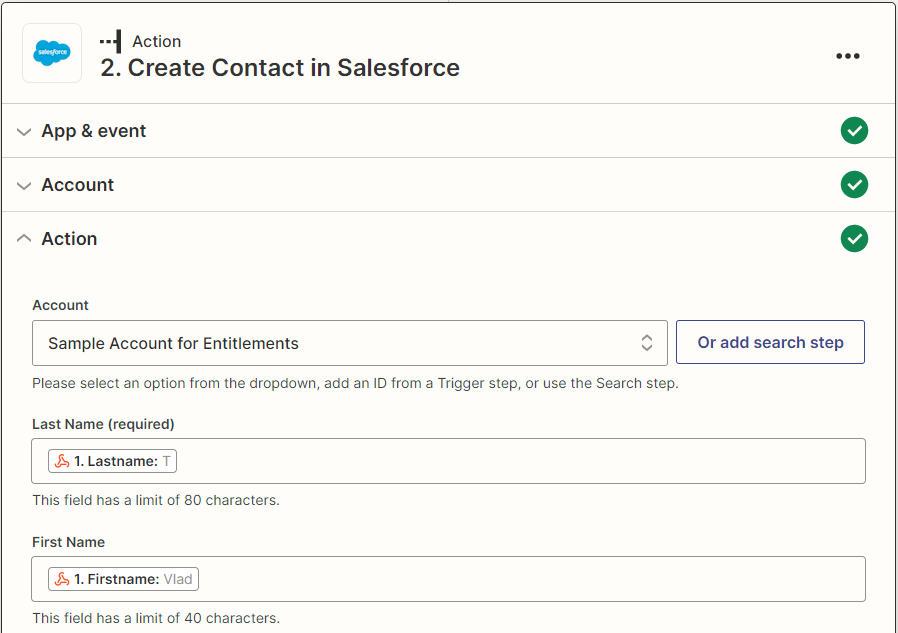Select the 1. Firstname: Vlad mapped pill

(x=124, y=579)
